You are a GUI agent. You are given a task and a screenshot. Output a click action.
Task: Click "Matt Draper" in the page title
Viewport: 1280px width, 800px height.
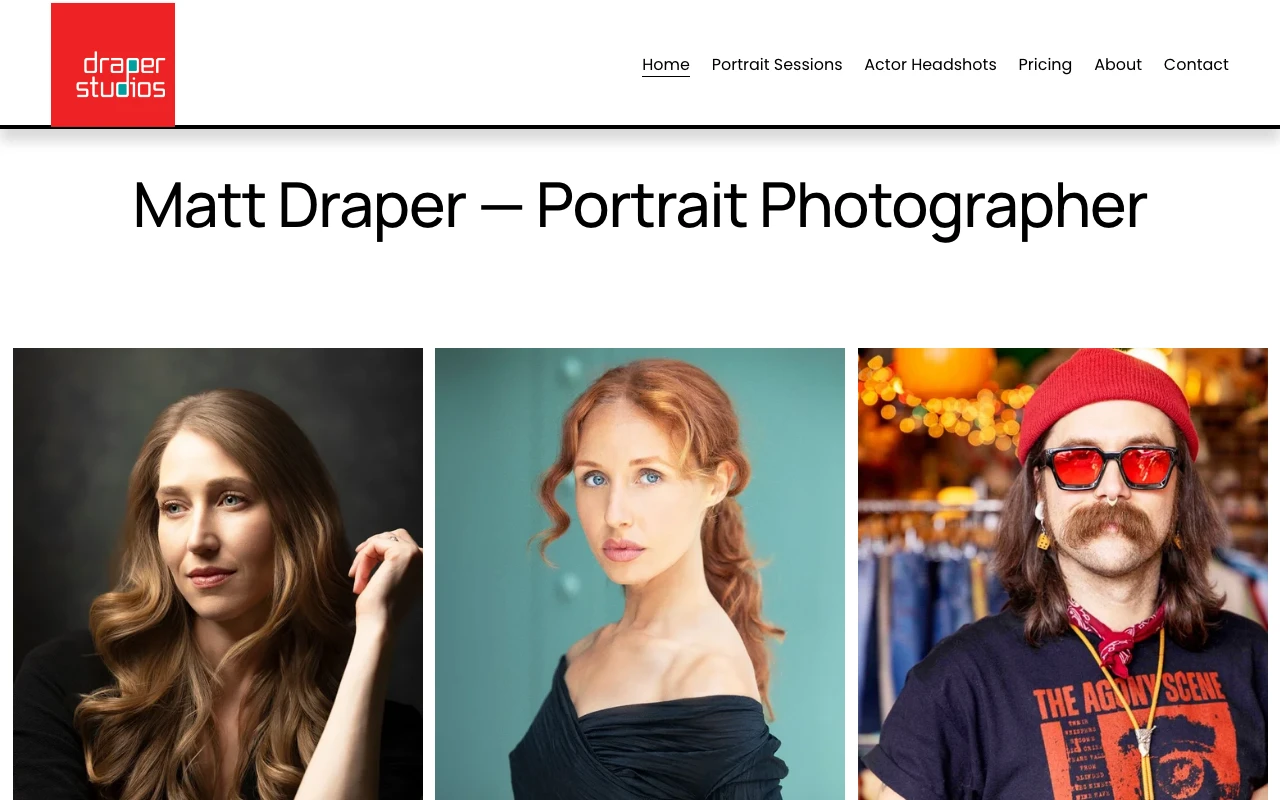pyautogui.click(x=299, y=206)
